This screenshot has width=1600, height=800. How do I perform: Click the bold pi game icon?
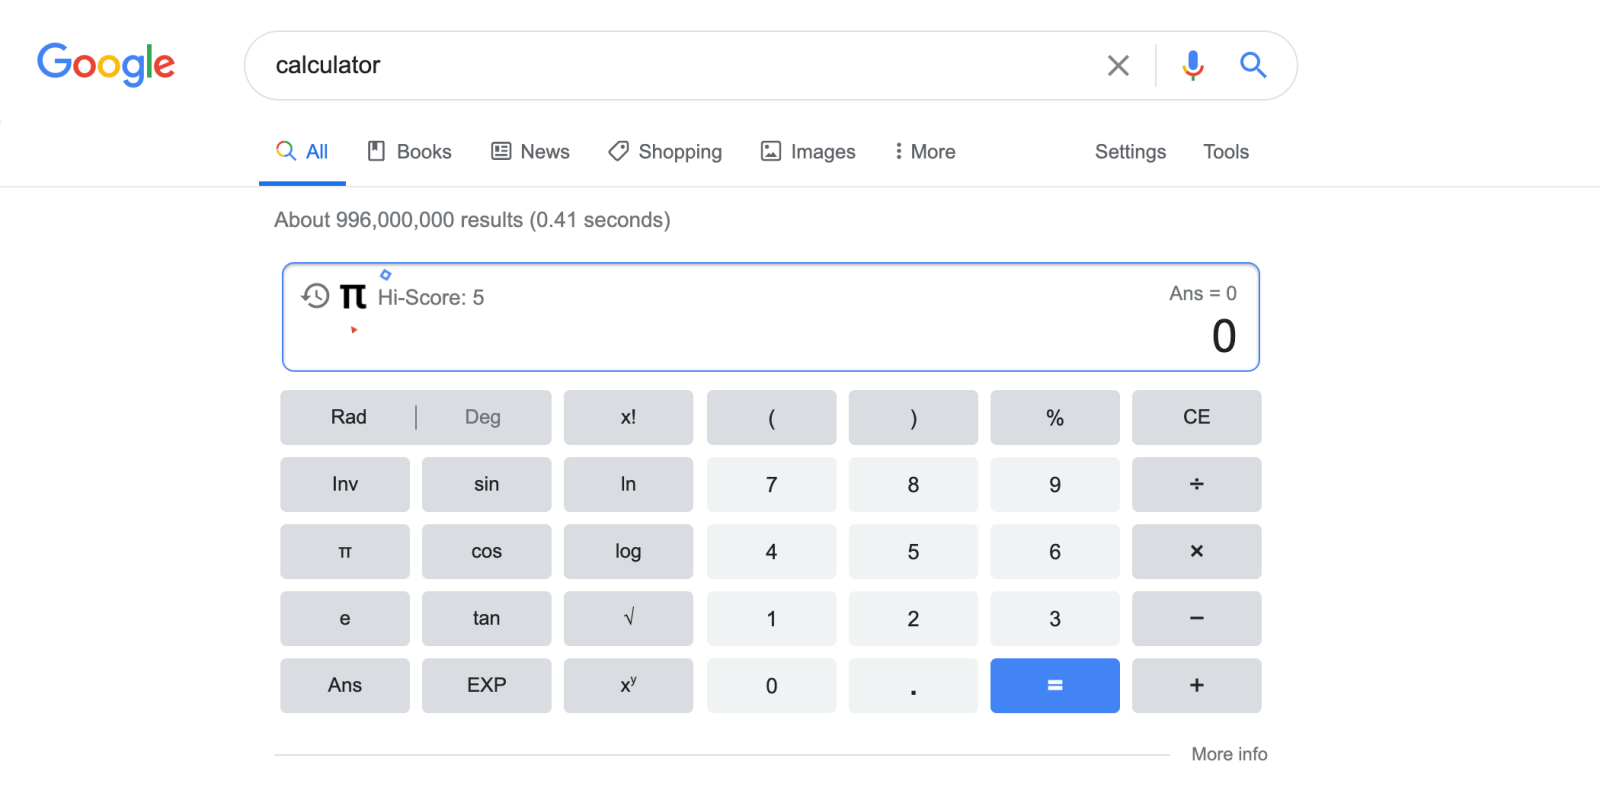click(353, 296)
